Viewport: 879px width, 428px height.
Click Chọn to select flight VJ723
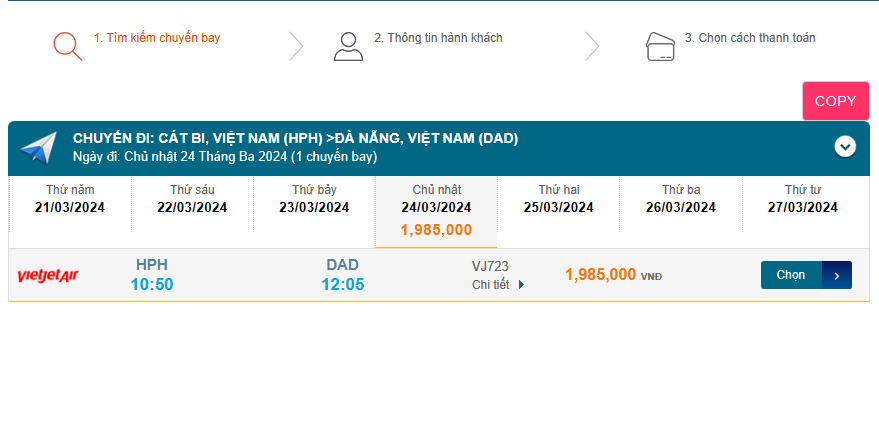[x=805, y=275]
